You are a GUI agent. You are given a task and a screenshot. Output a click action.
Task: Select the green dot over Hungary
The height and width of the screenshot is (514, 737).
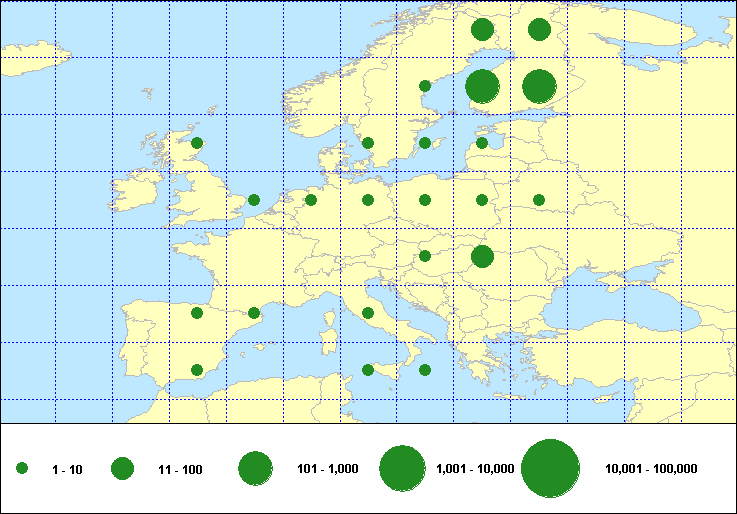[x=425, y=256]
